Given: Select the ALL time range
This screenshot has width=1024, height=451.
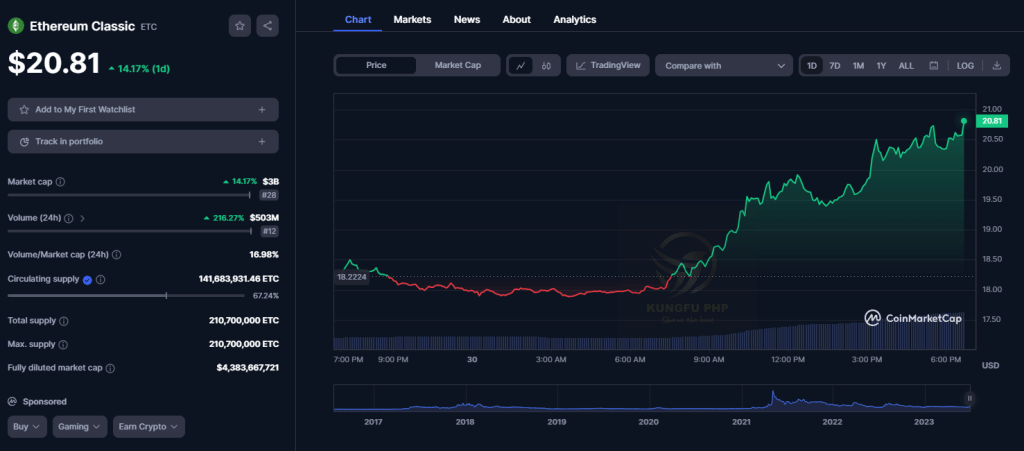Looking at the screenshot, I should pyautogui.click(x=906, y=65).
